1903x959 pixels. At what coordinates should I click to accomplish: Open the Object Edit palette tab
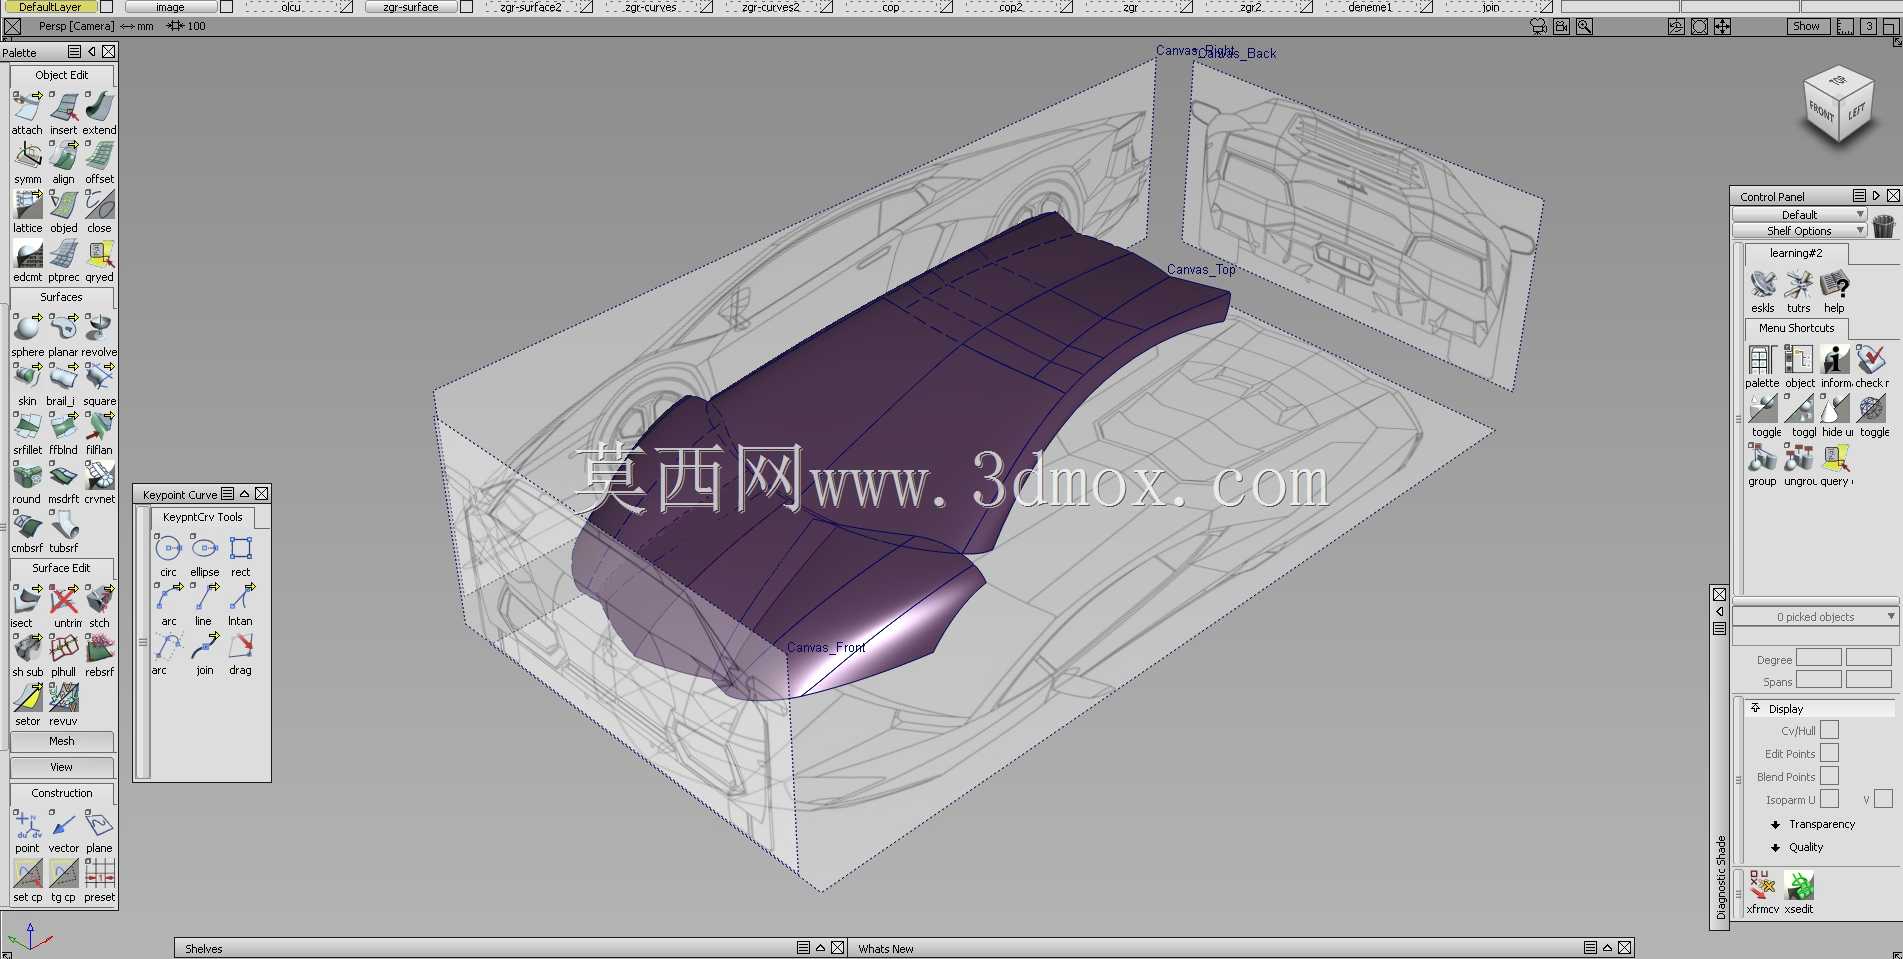click(62, 75)
